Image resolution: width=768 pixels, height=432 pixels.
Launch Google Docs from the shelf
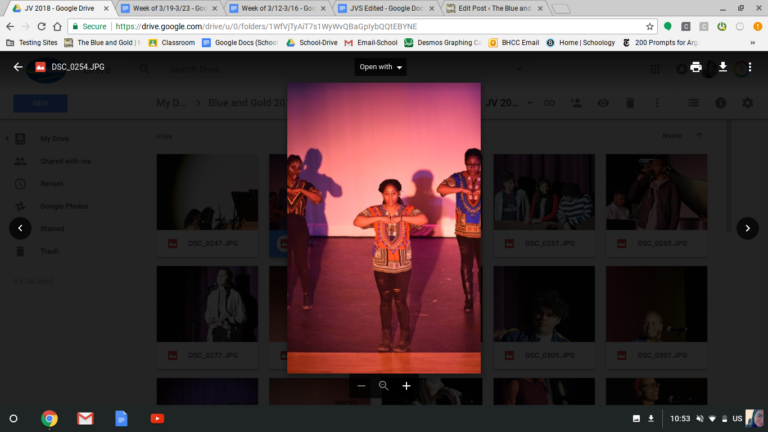(121, 419)
